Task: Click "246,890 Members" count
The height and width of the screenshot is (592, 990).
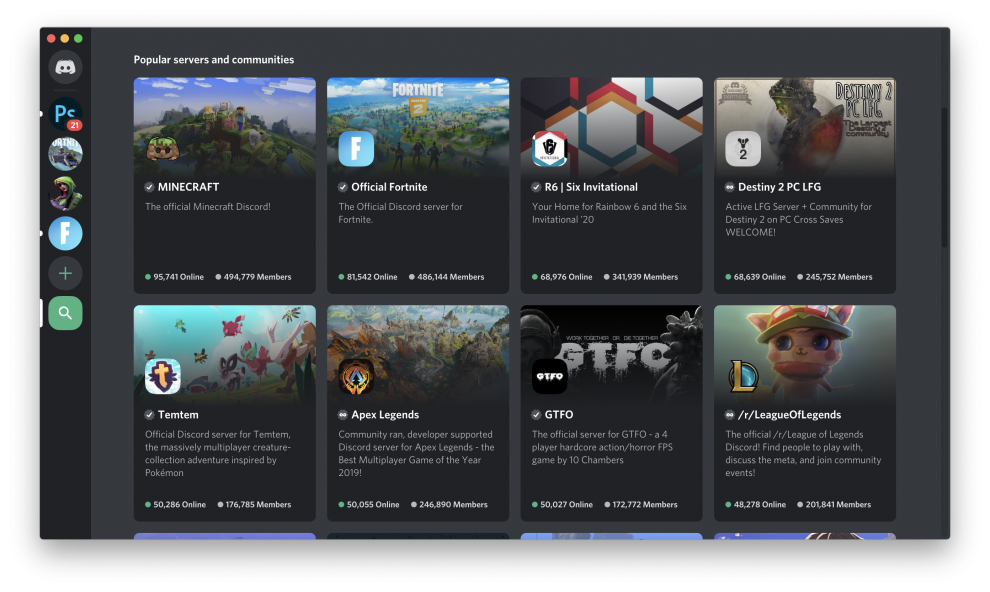Action: click(x=449, y=504)
